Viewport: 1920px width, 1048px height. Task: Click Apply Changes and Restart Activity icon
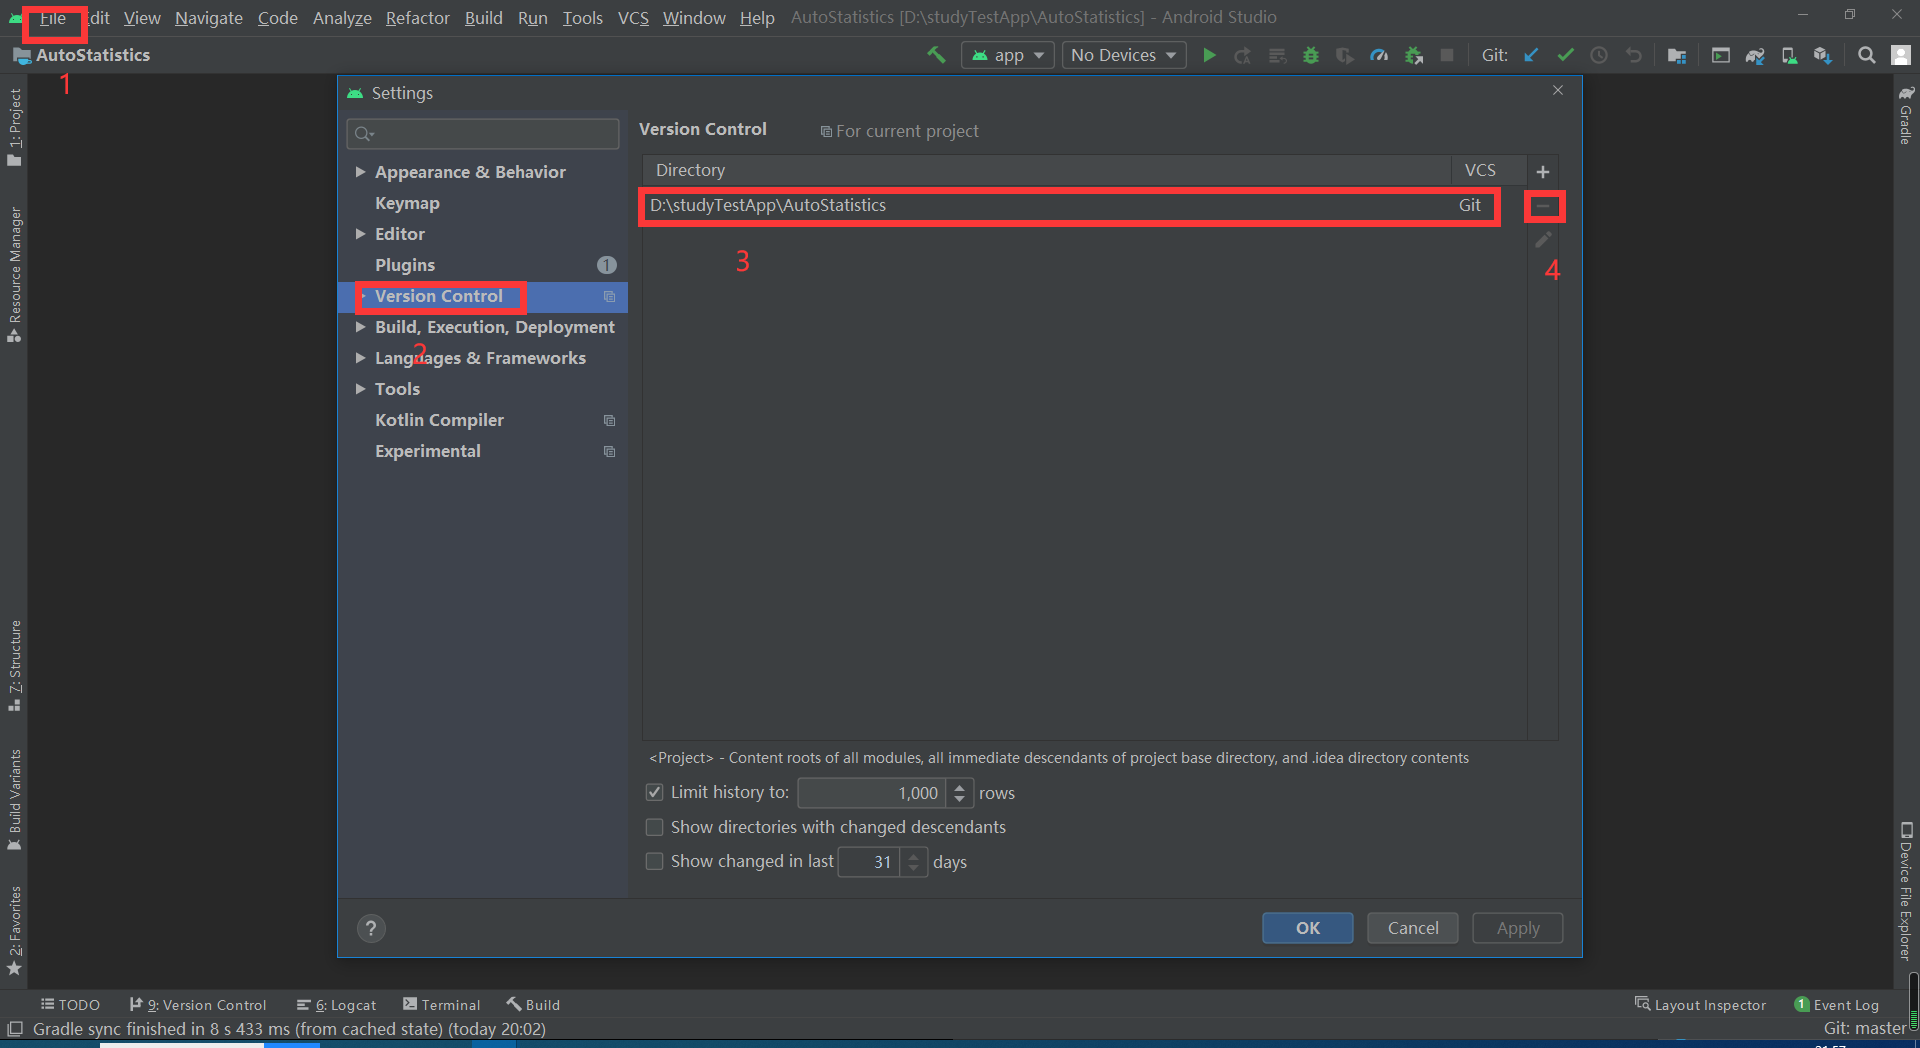click(x=1243, y=55)
